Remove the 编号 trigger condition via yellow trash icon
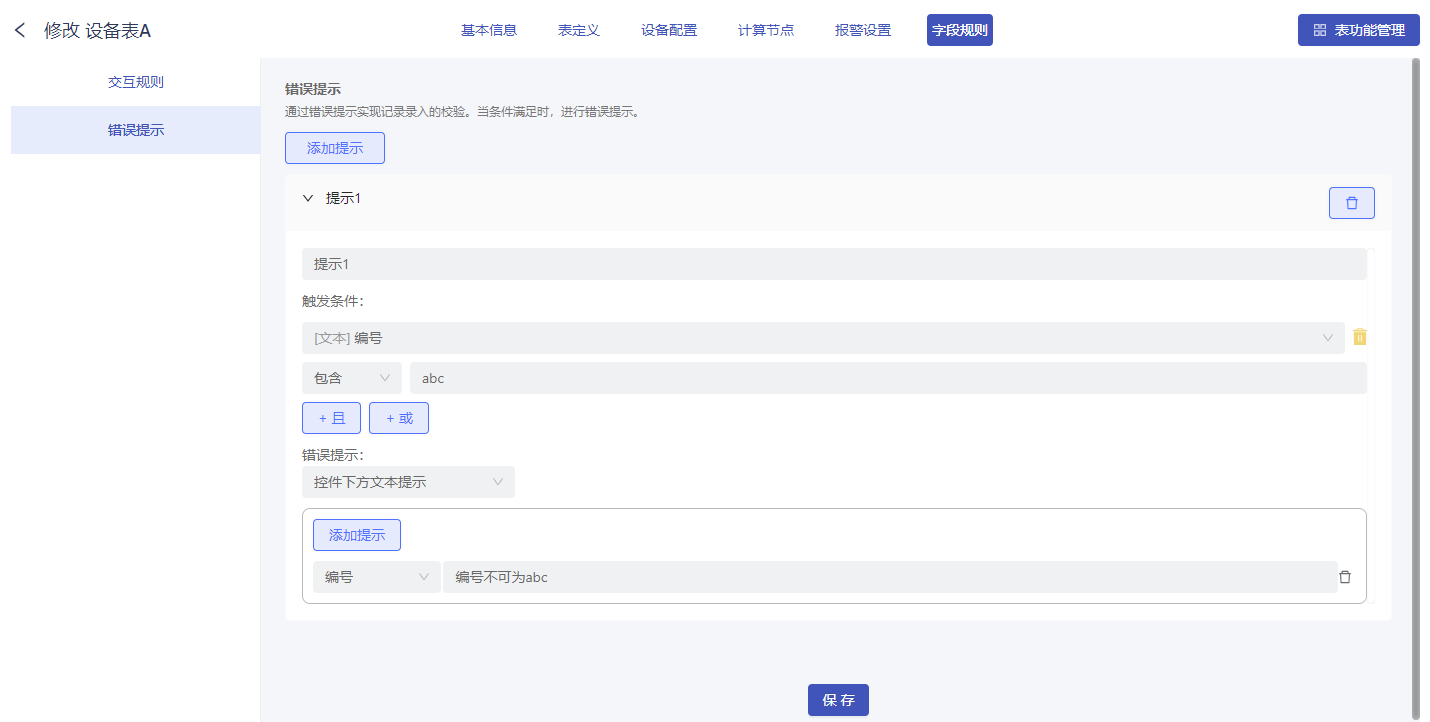 click(1359, 337)
